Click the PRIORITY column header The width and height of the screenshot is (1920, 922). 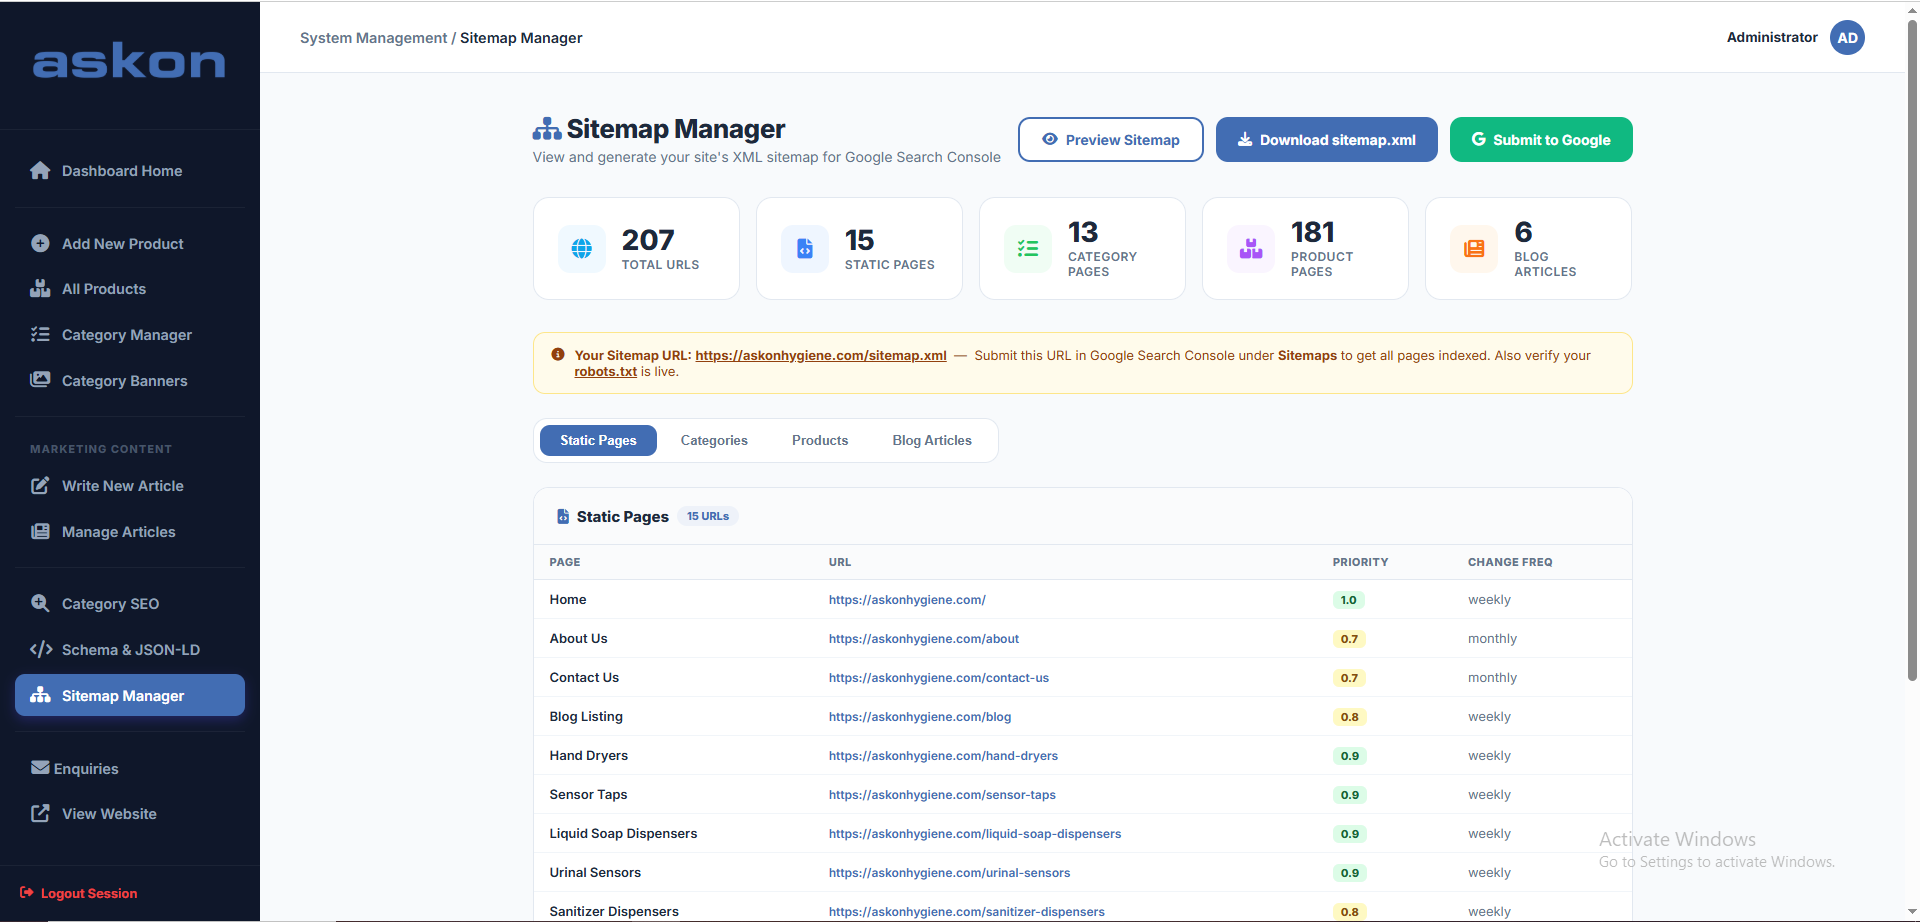1360,562
